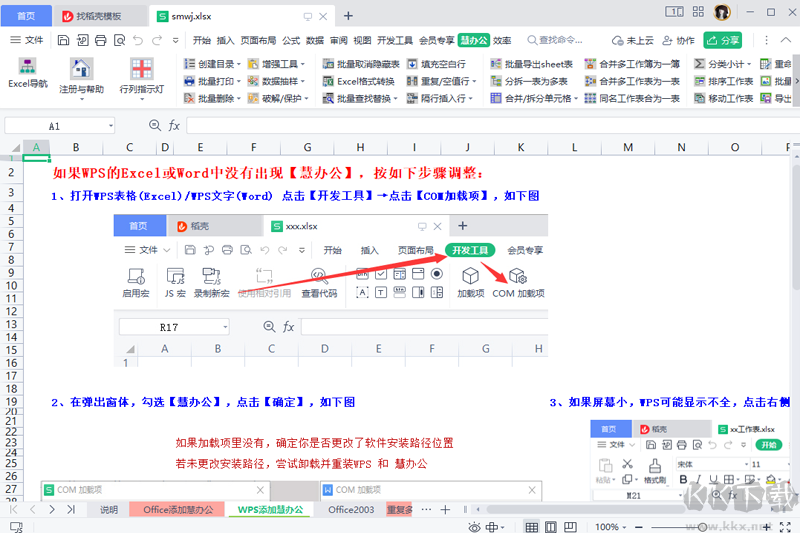Show more sheets with the ellipsis button
Image resolution: width=800 pixels, height=533 pixels.
(426, 509)
